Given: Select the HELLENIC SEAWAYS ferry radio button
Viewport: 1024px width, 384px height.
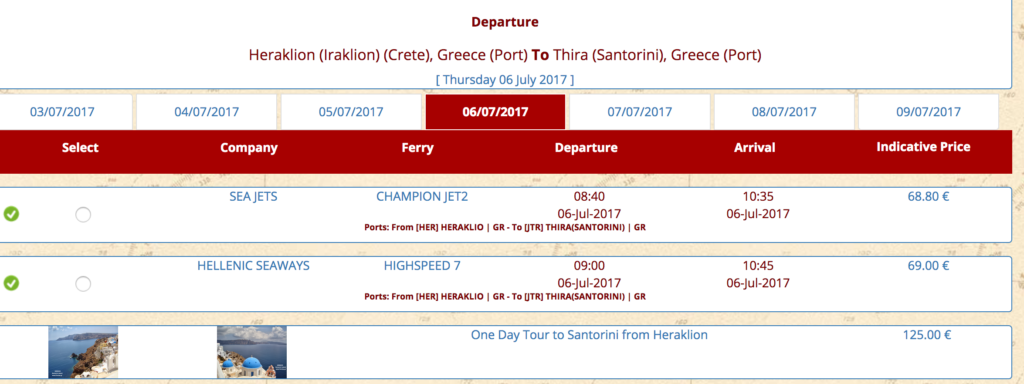Looking at the screenshot, I should 83,283.
